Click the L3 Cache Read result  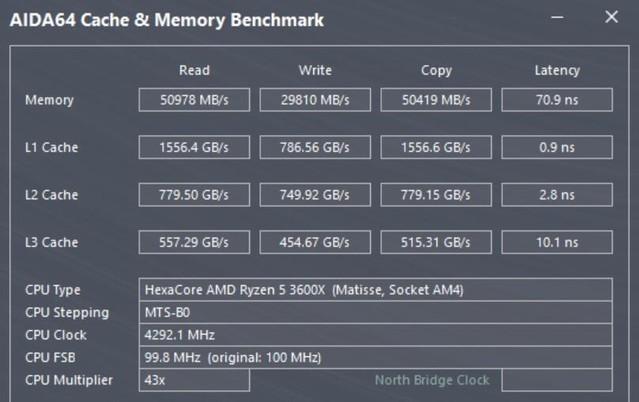pyautogui.click(x=194, y=242)
